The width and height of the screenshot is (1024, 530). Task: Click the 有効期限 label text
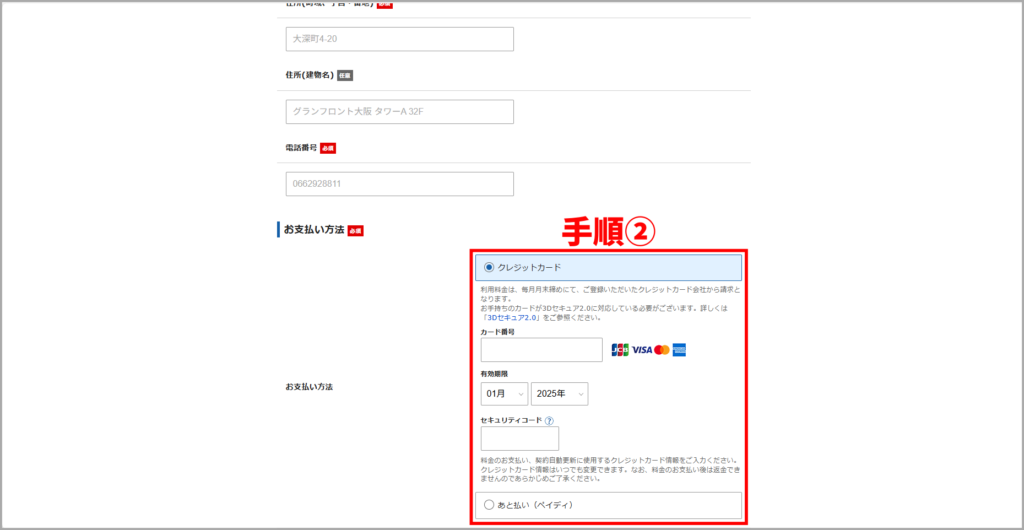(x=495, y=373)
